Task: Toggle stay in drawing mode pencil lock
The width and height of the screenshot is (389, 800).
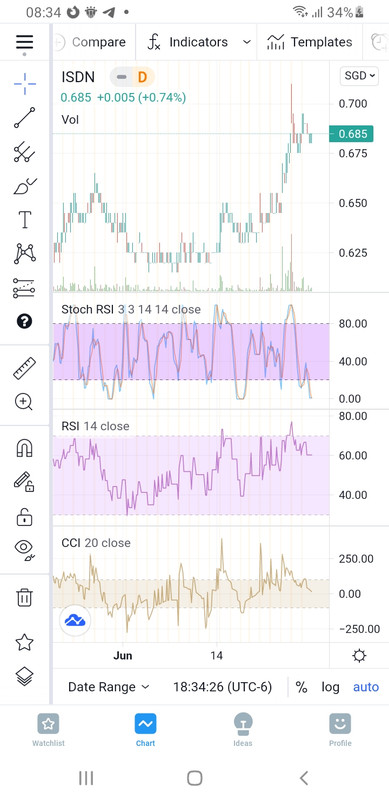Action: (25, 482)
